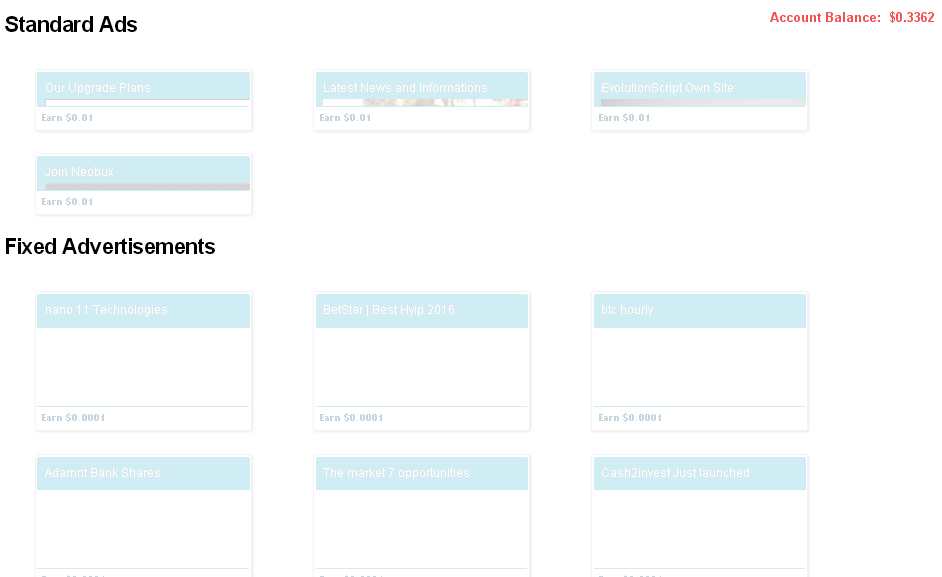
Task: Click 'Earn $0.01' under Our Upgrade Plans
Action: pos(67,118)
